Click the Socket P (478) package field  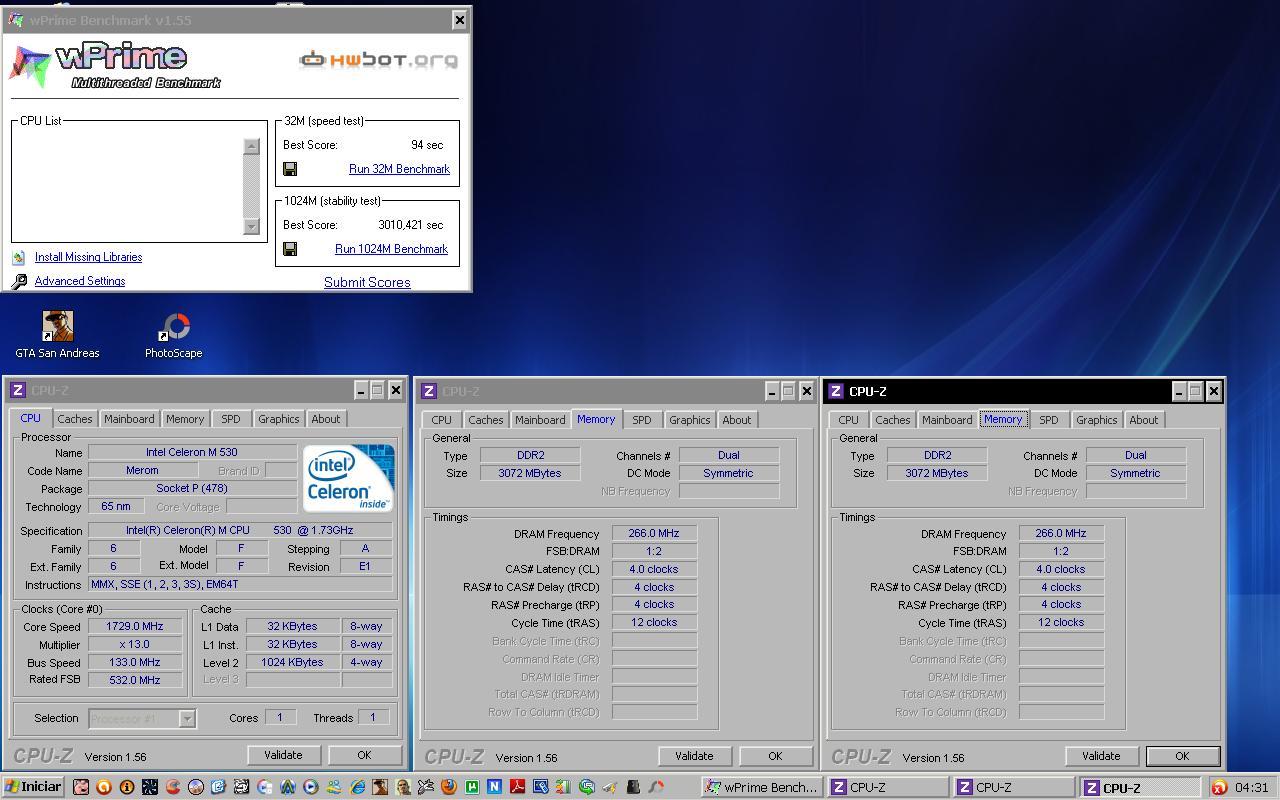[192, 488]
